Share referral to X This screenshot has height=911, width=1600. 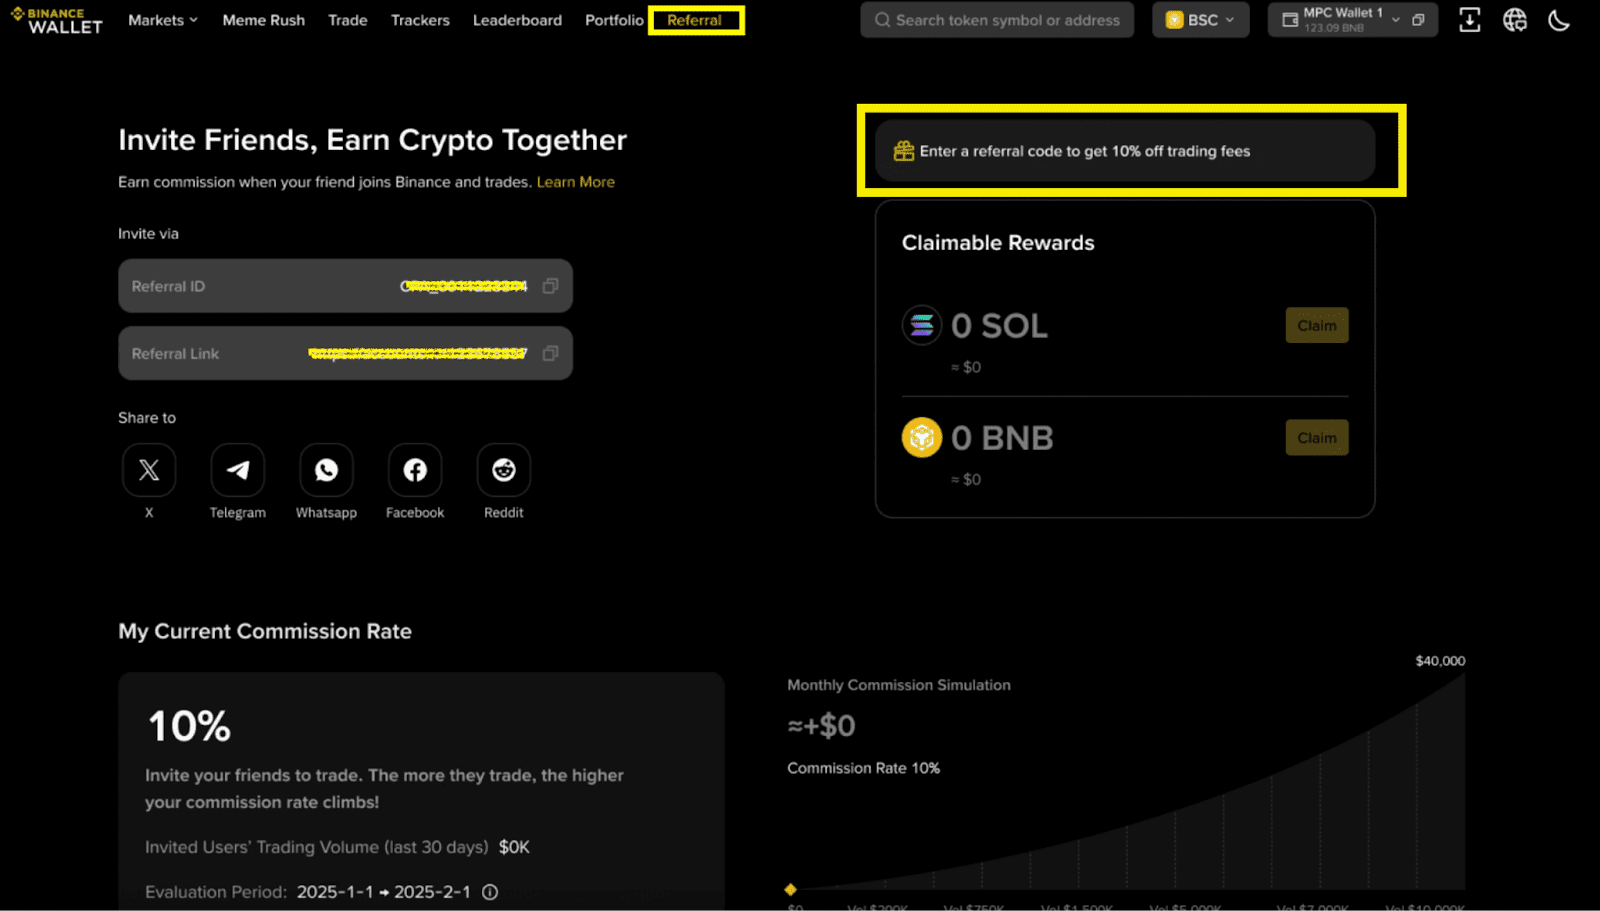[149, 470]
